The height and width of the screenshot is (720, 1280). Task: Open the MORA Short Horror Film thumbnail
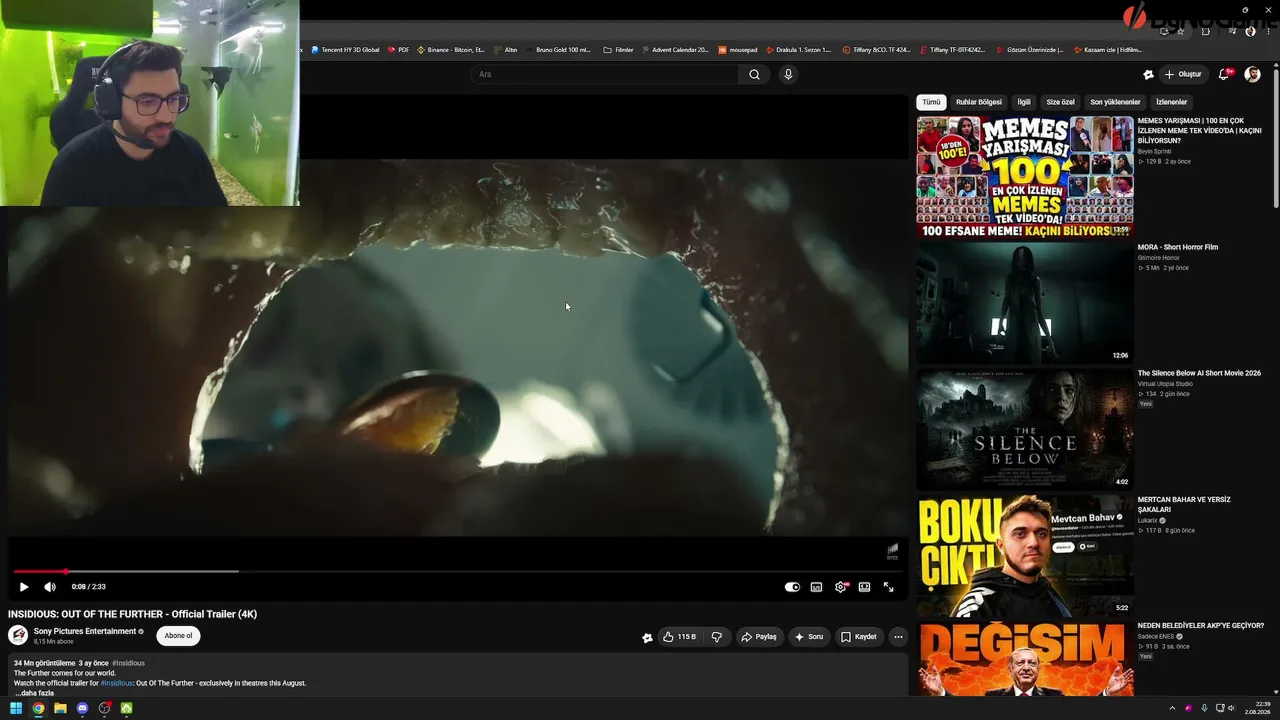1025,303
